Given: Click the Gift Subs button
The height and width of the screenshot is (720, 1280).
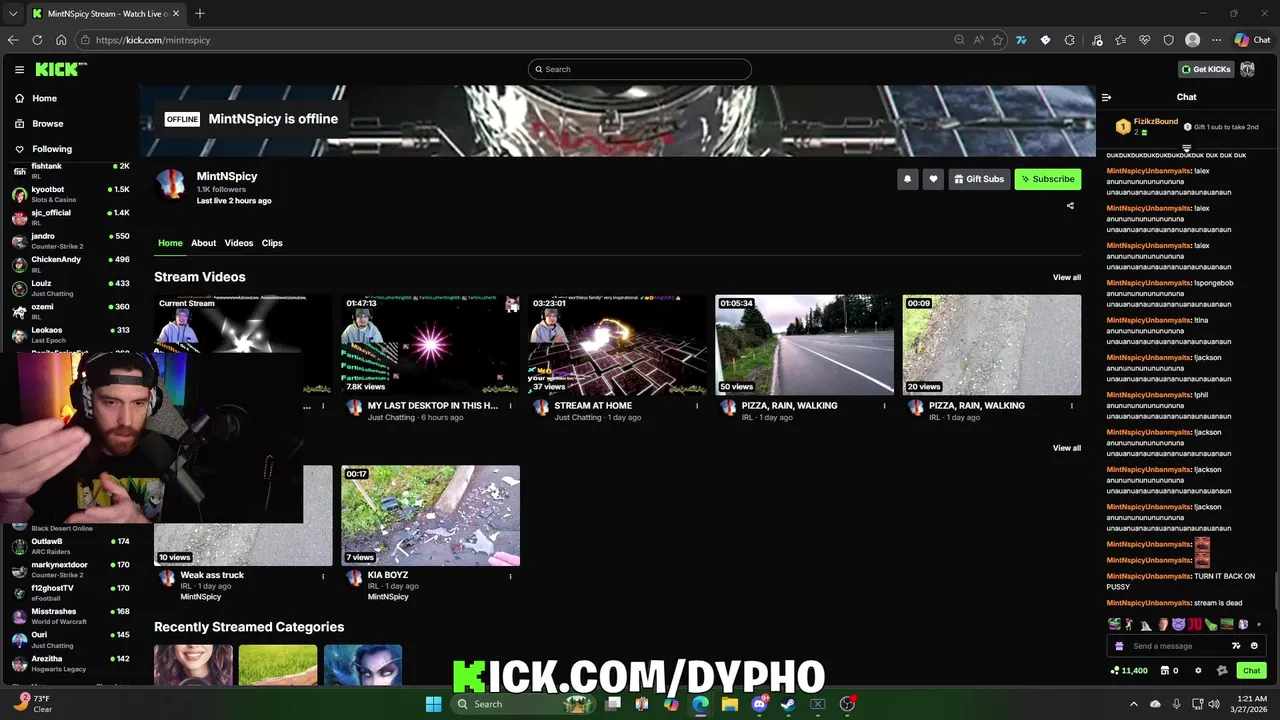Looking at the screenshot, I should pyautogui.click(x=979, y=179).
